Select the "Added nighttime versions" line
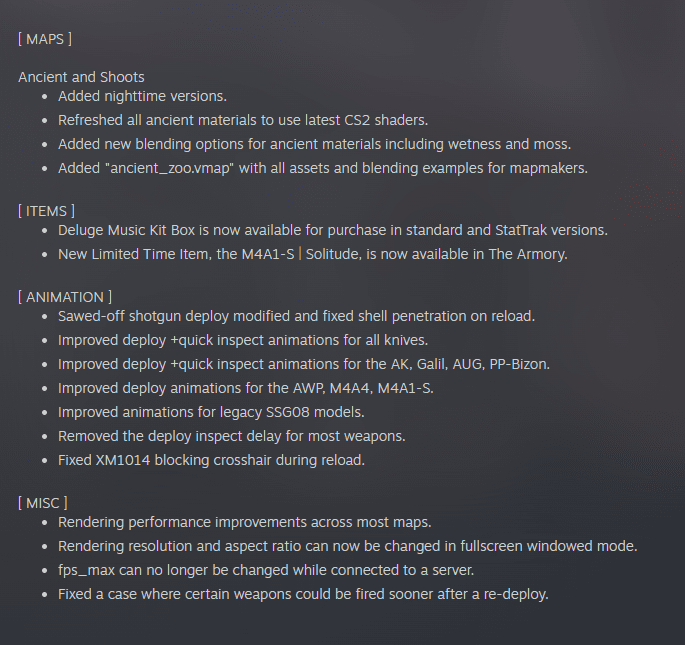This screenshot has height=645, width=685. pos(142,97)
